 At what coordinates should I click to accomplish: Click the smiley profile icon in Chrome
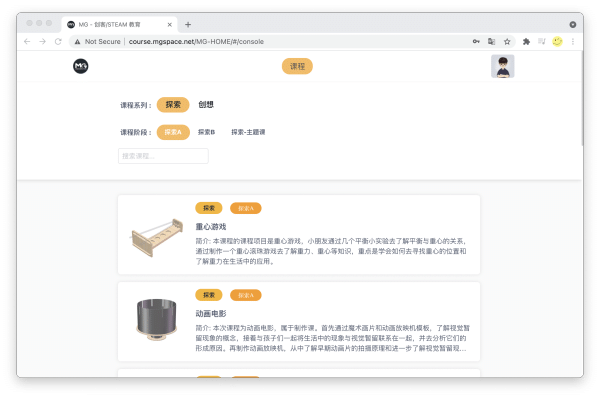(558, 41)
